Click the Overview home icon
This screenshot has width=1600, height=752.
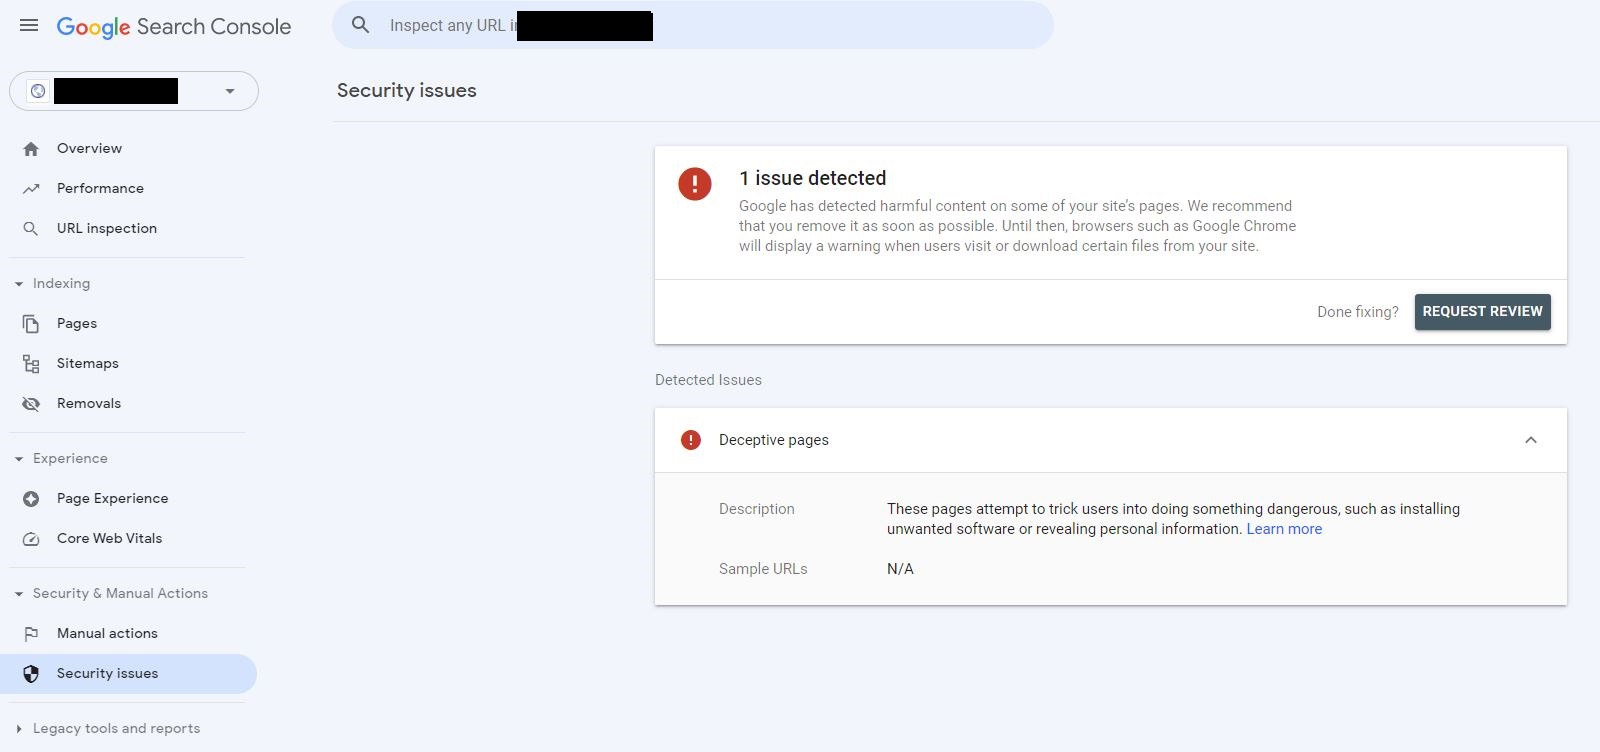pyautogui.click(x=31, y=149)
